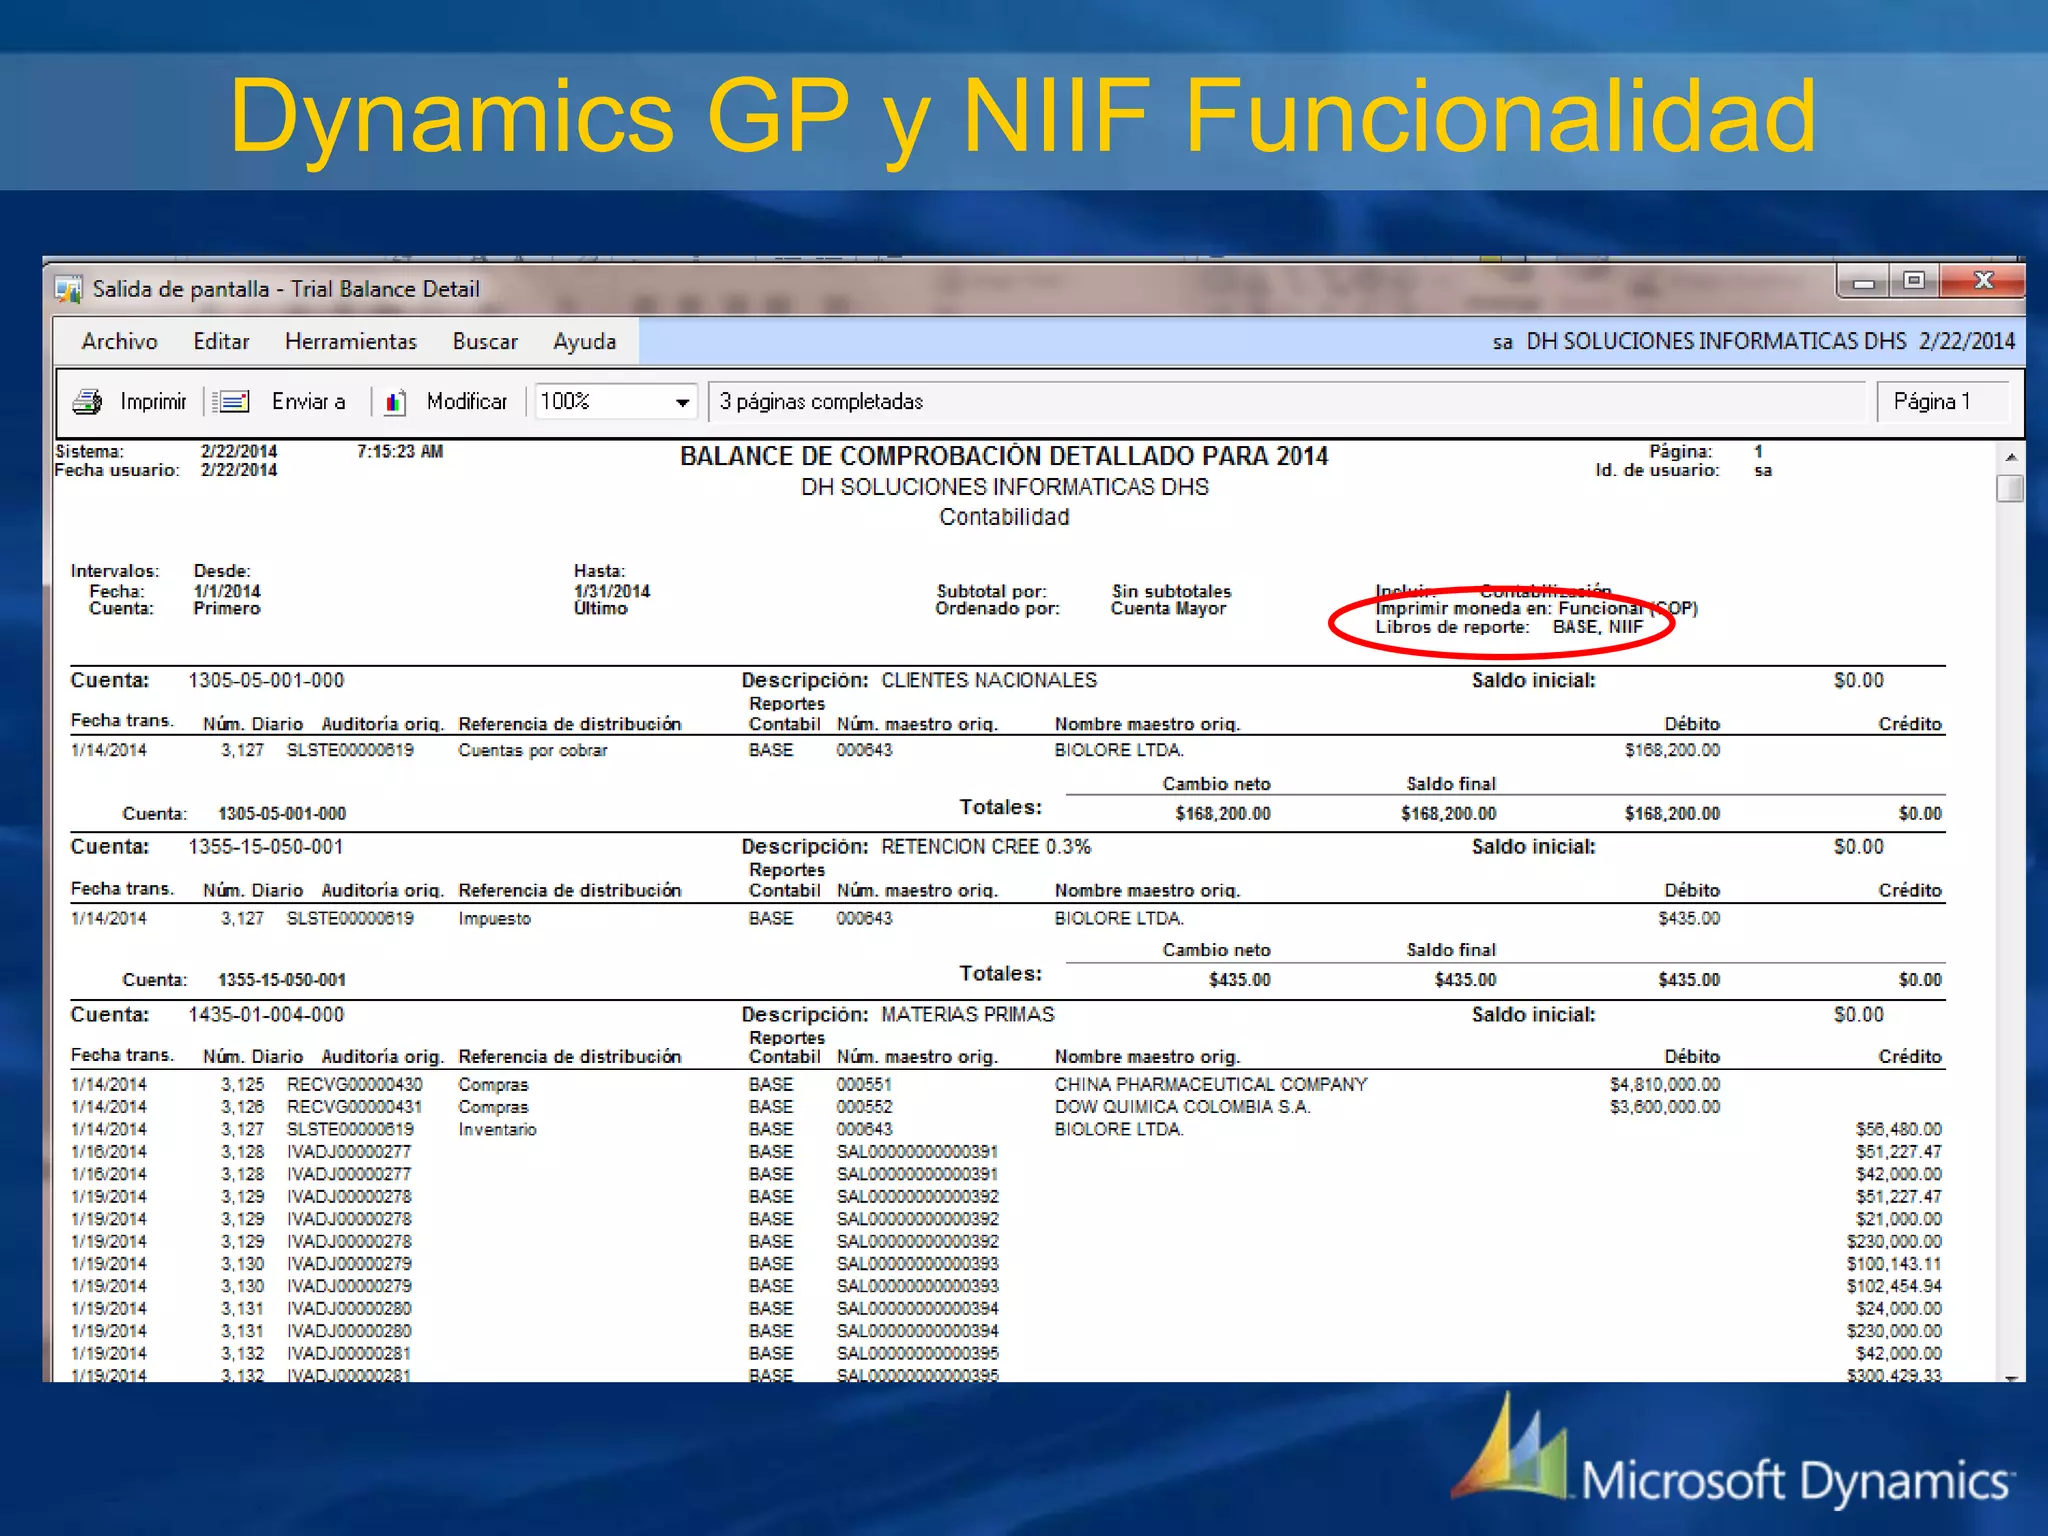Click account number 1355-15-050-001 heading
The image size is (2048, 1536).
[x=266, y=846]
